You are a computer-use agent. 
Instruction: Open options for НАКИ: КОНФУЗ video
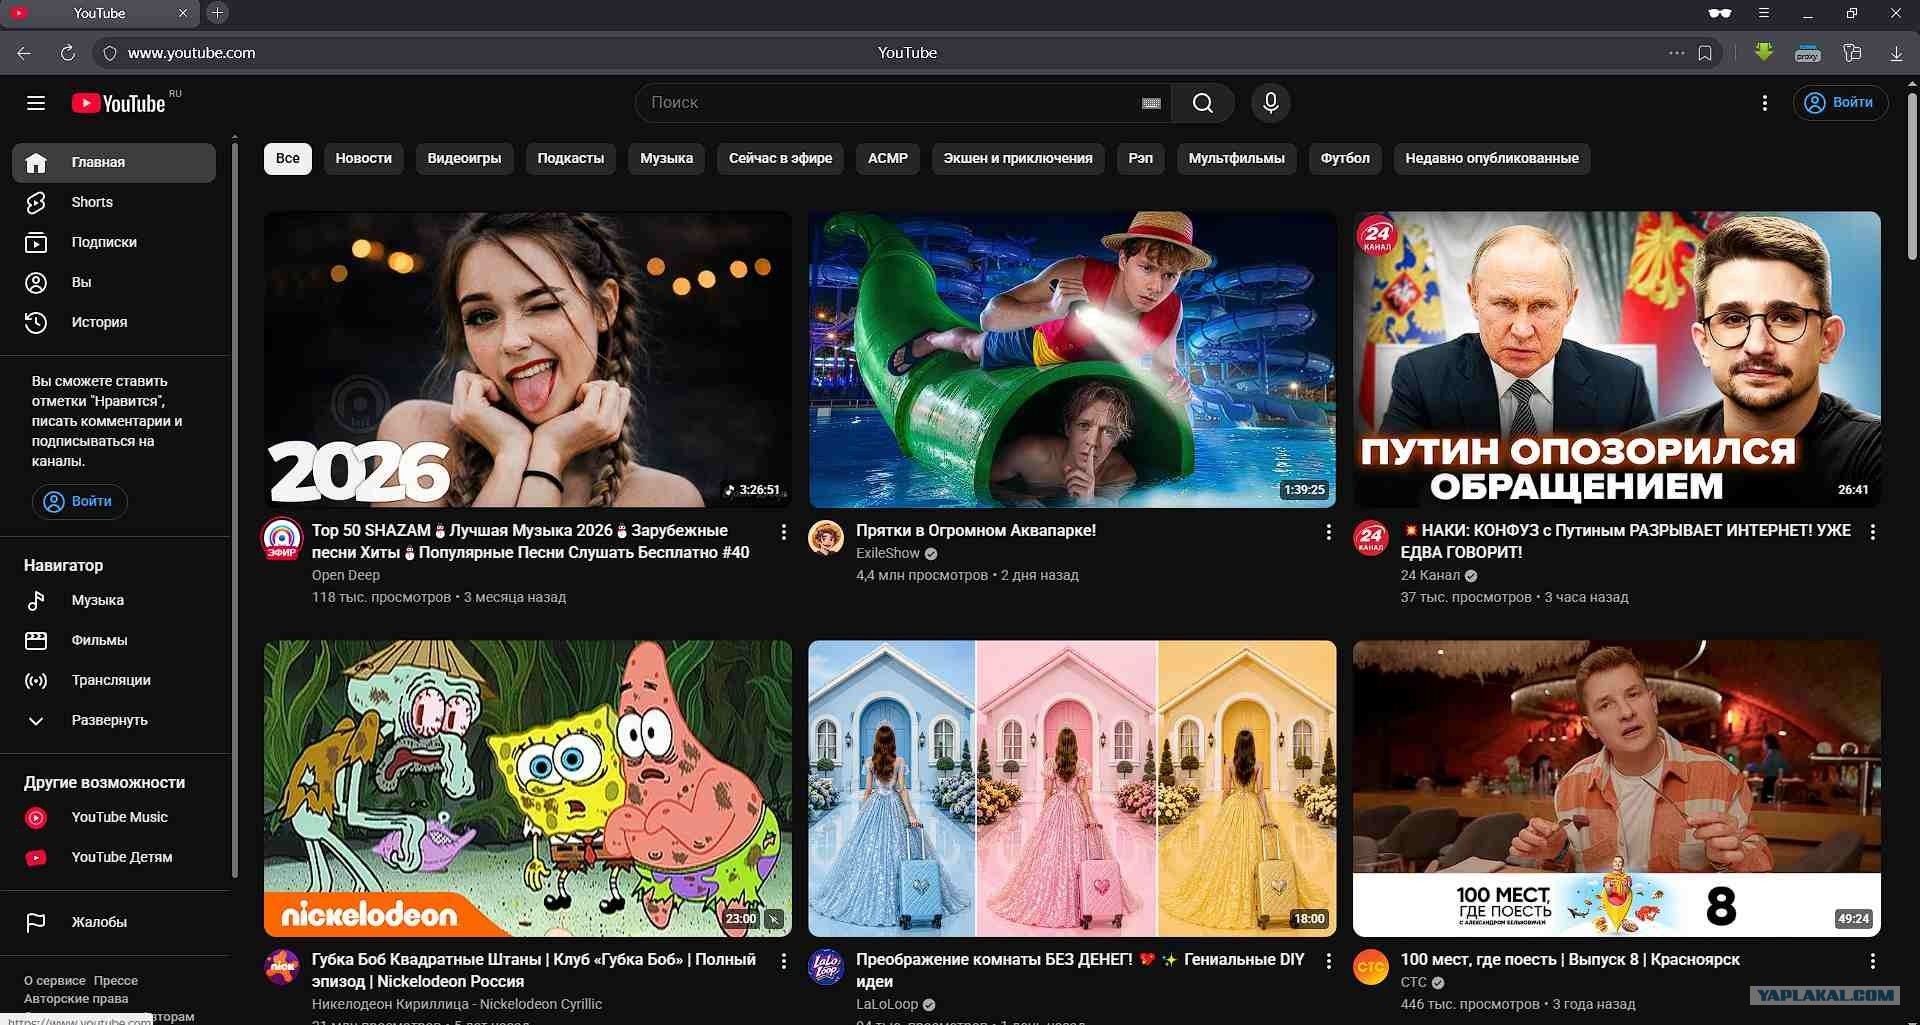coord(1873,532)
